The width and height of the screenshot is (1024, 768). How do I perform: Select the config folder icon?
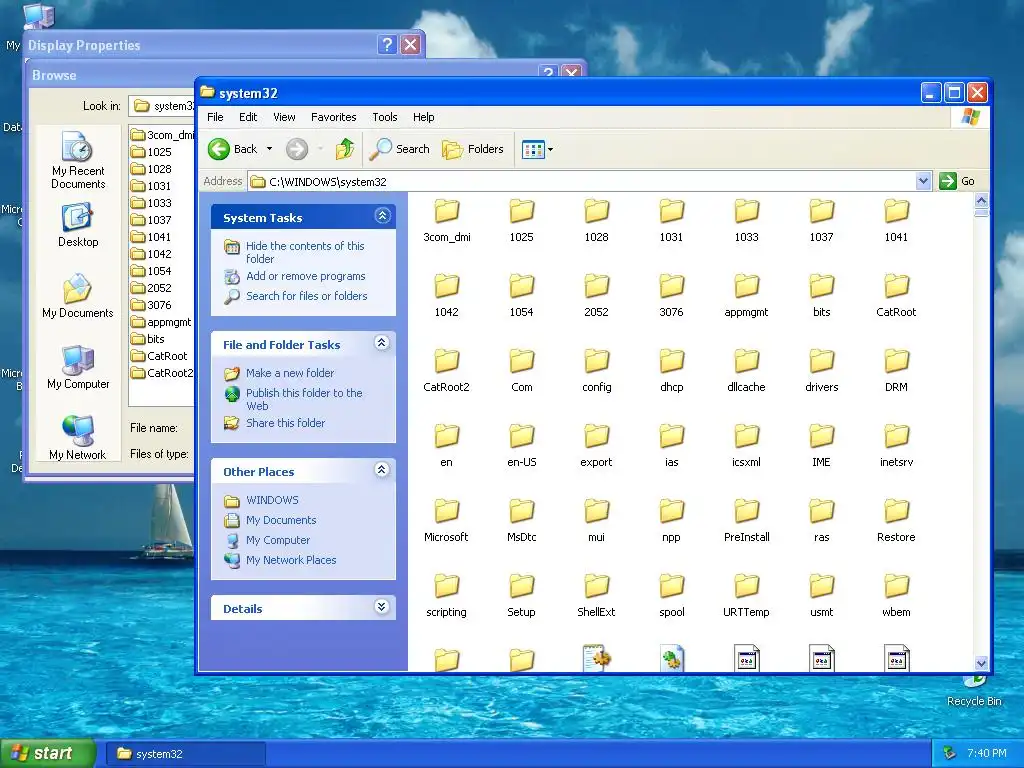pyautogui.click(x=597, y=361)
